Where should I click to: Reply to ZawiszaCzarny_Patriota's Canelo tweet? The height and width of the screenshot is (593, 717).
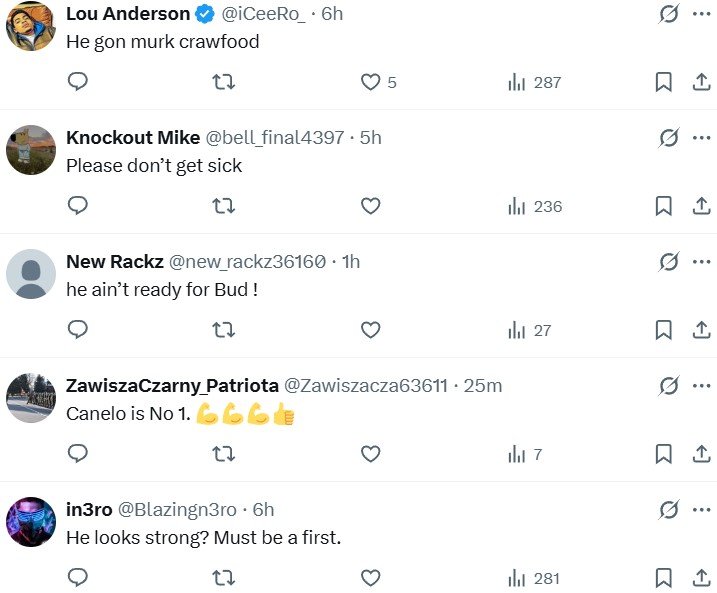[x=77, y=454]
